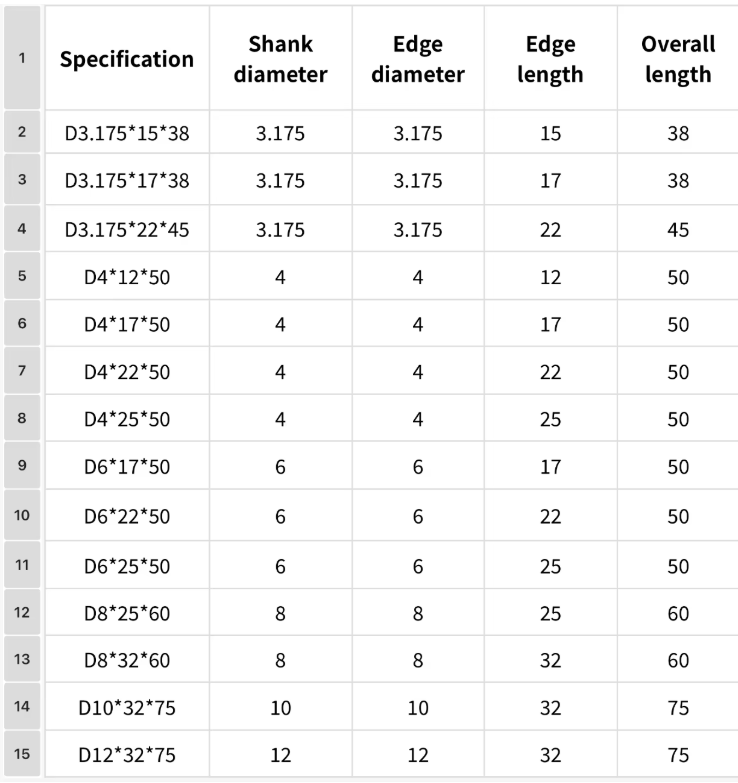Viewport: 738px width, 783px height.
Task: Select cell D3.175*15*38
Action: coord(126,132)
